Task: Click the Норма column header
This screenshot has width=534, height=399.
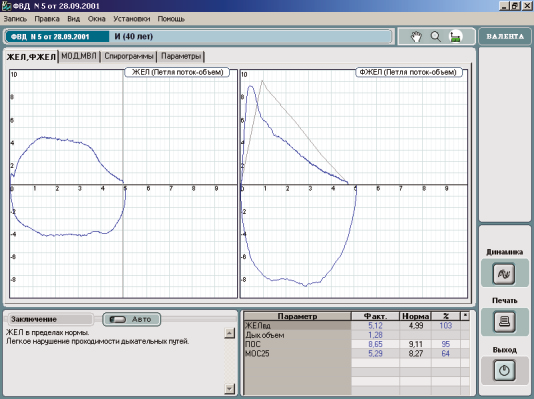Action: tap(415, 316)
